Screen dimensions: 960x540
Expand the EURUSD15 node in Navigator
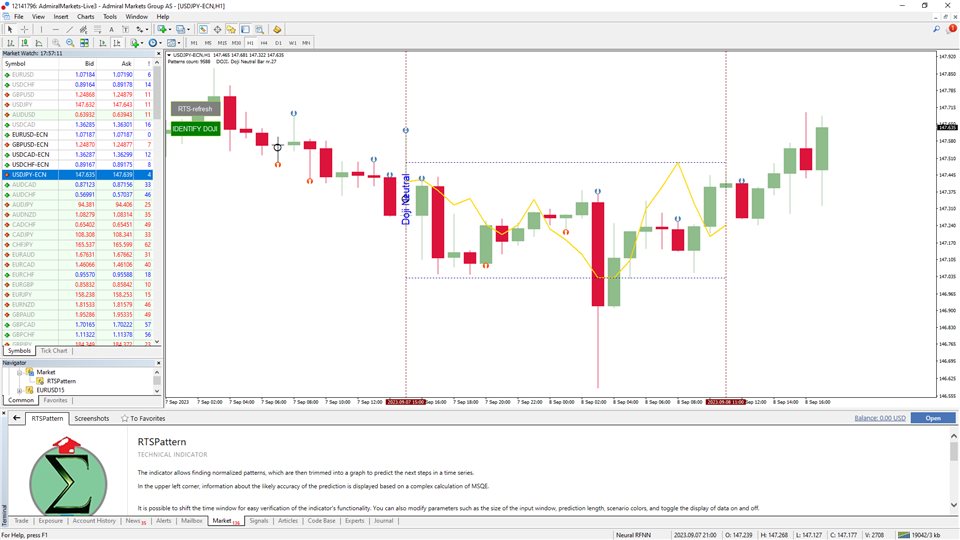tap(20, 390)
